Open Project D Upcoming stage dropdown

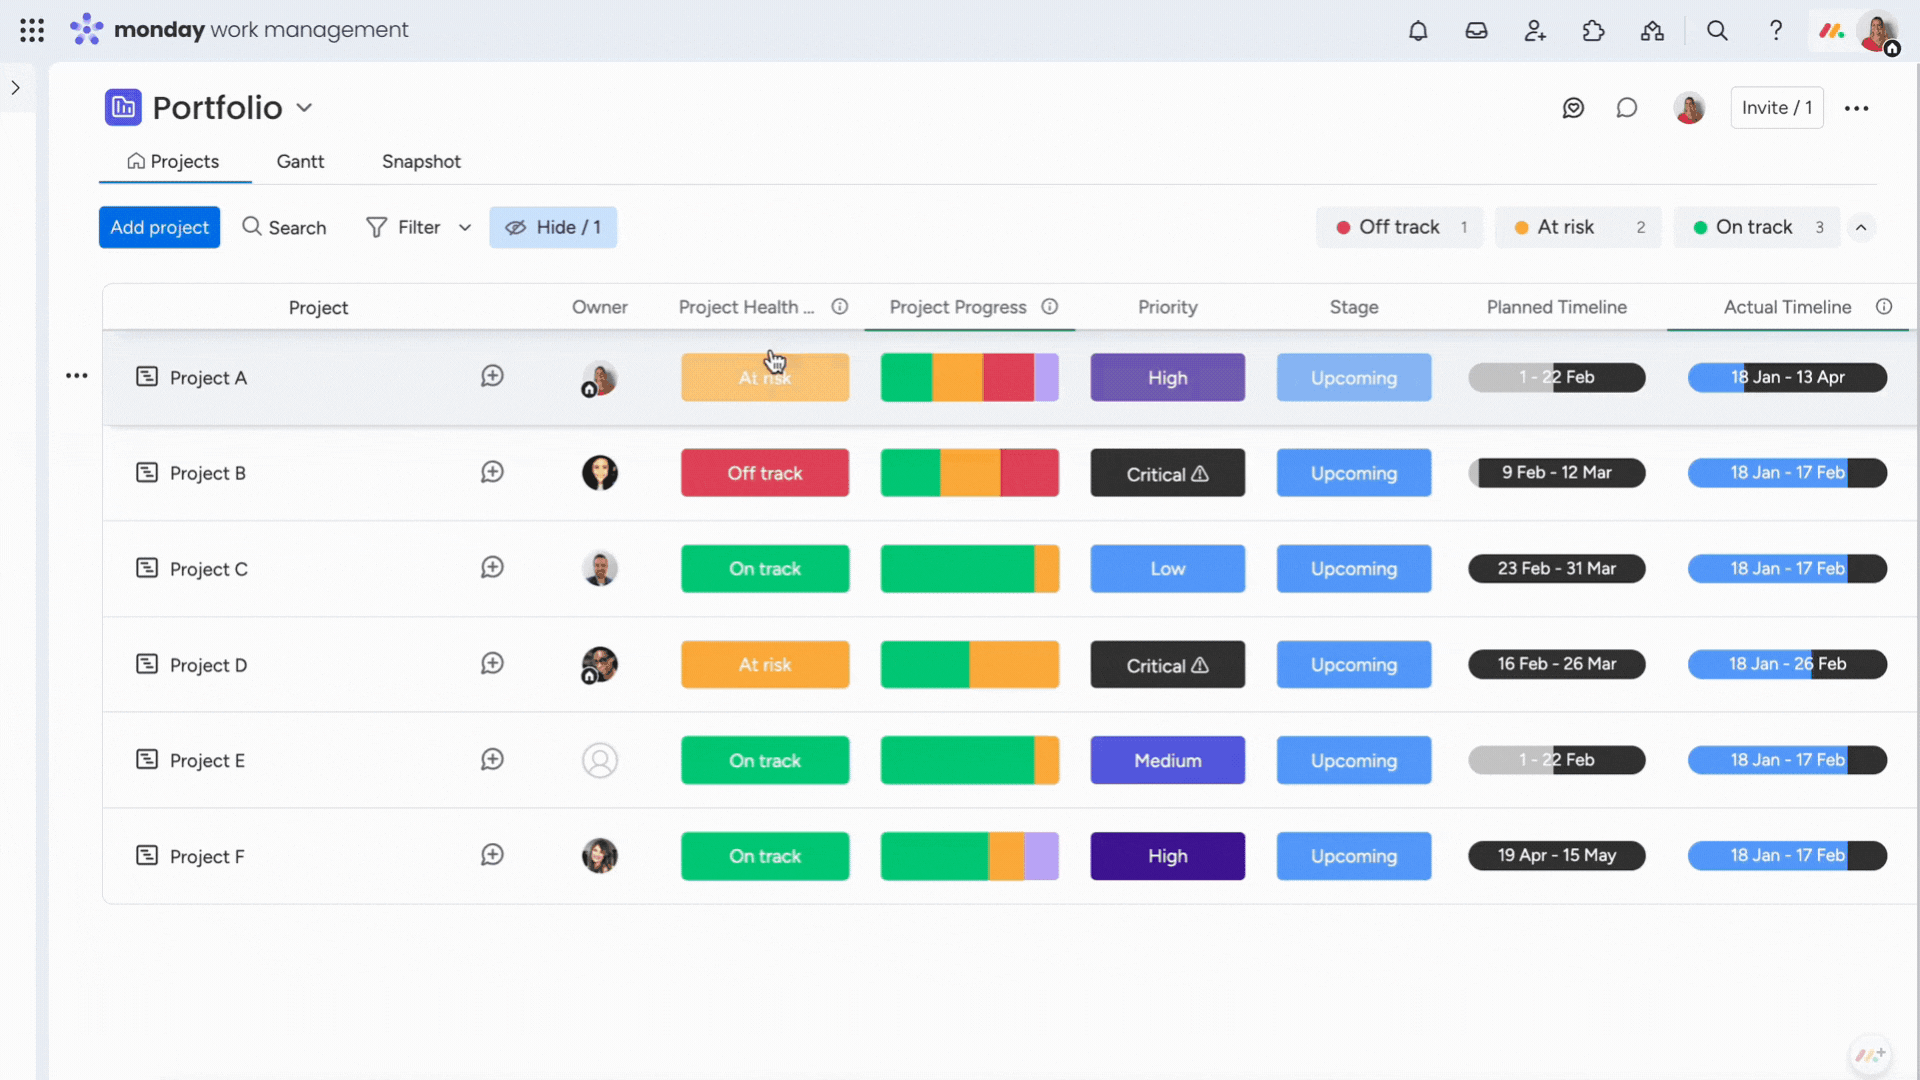pos(1353,665)
